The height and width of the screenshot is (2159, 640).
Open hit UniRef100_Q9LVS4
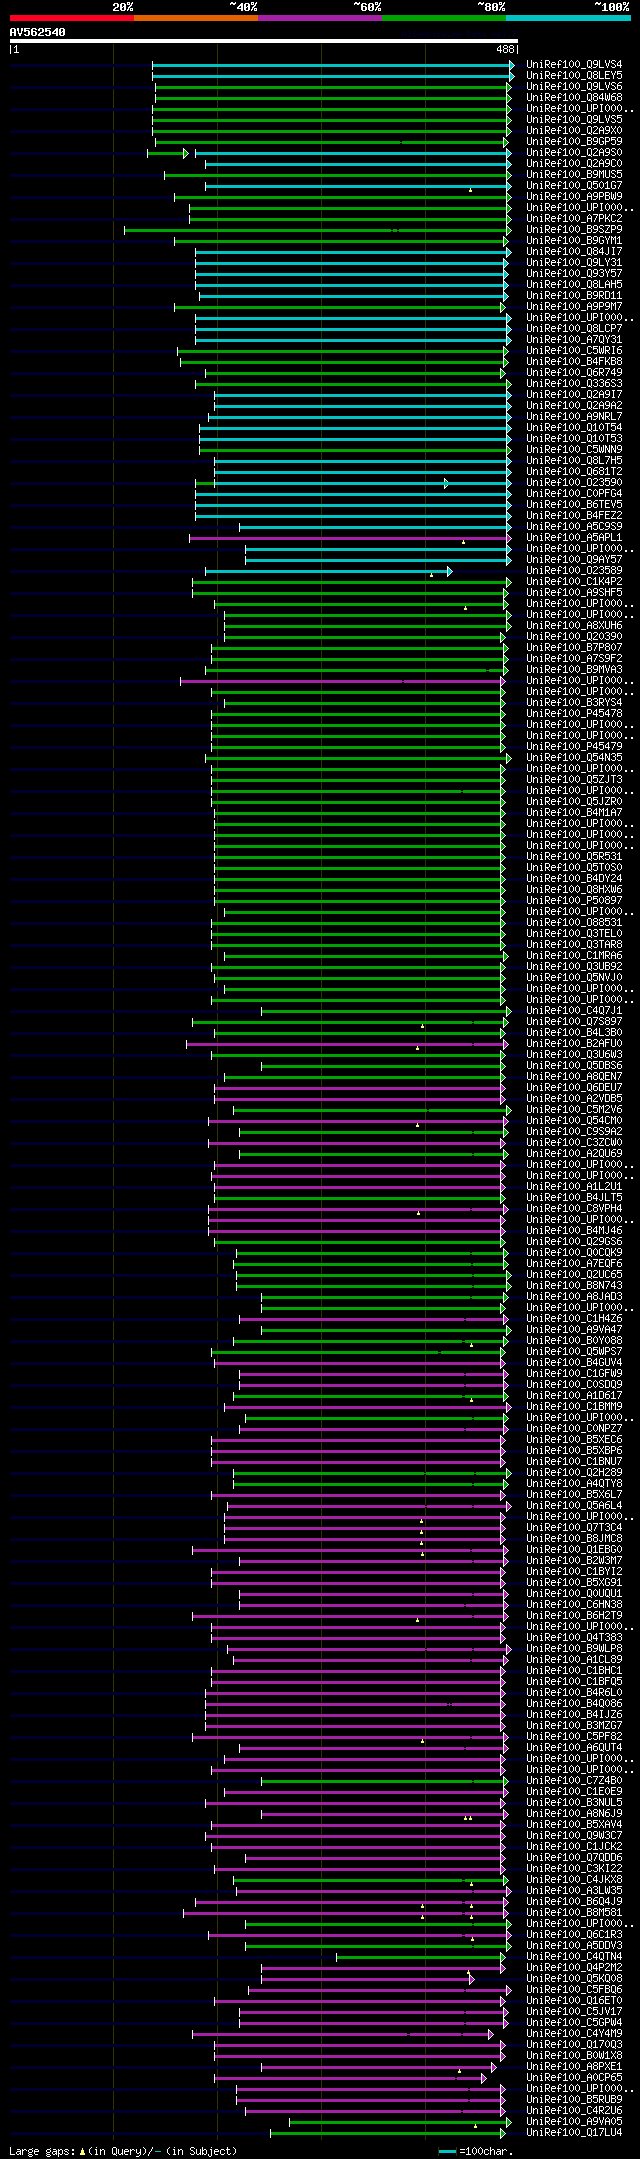tap(574, 65)
